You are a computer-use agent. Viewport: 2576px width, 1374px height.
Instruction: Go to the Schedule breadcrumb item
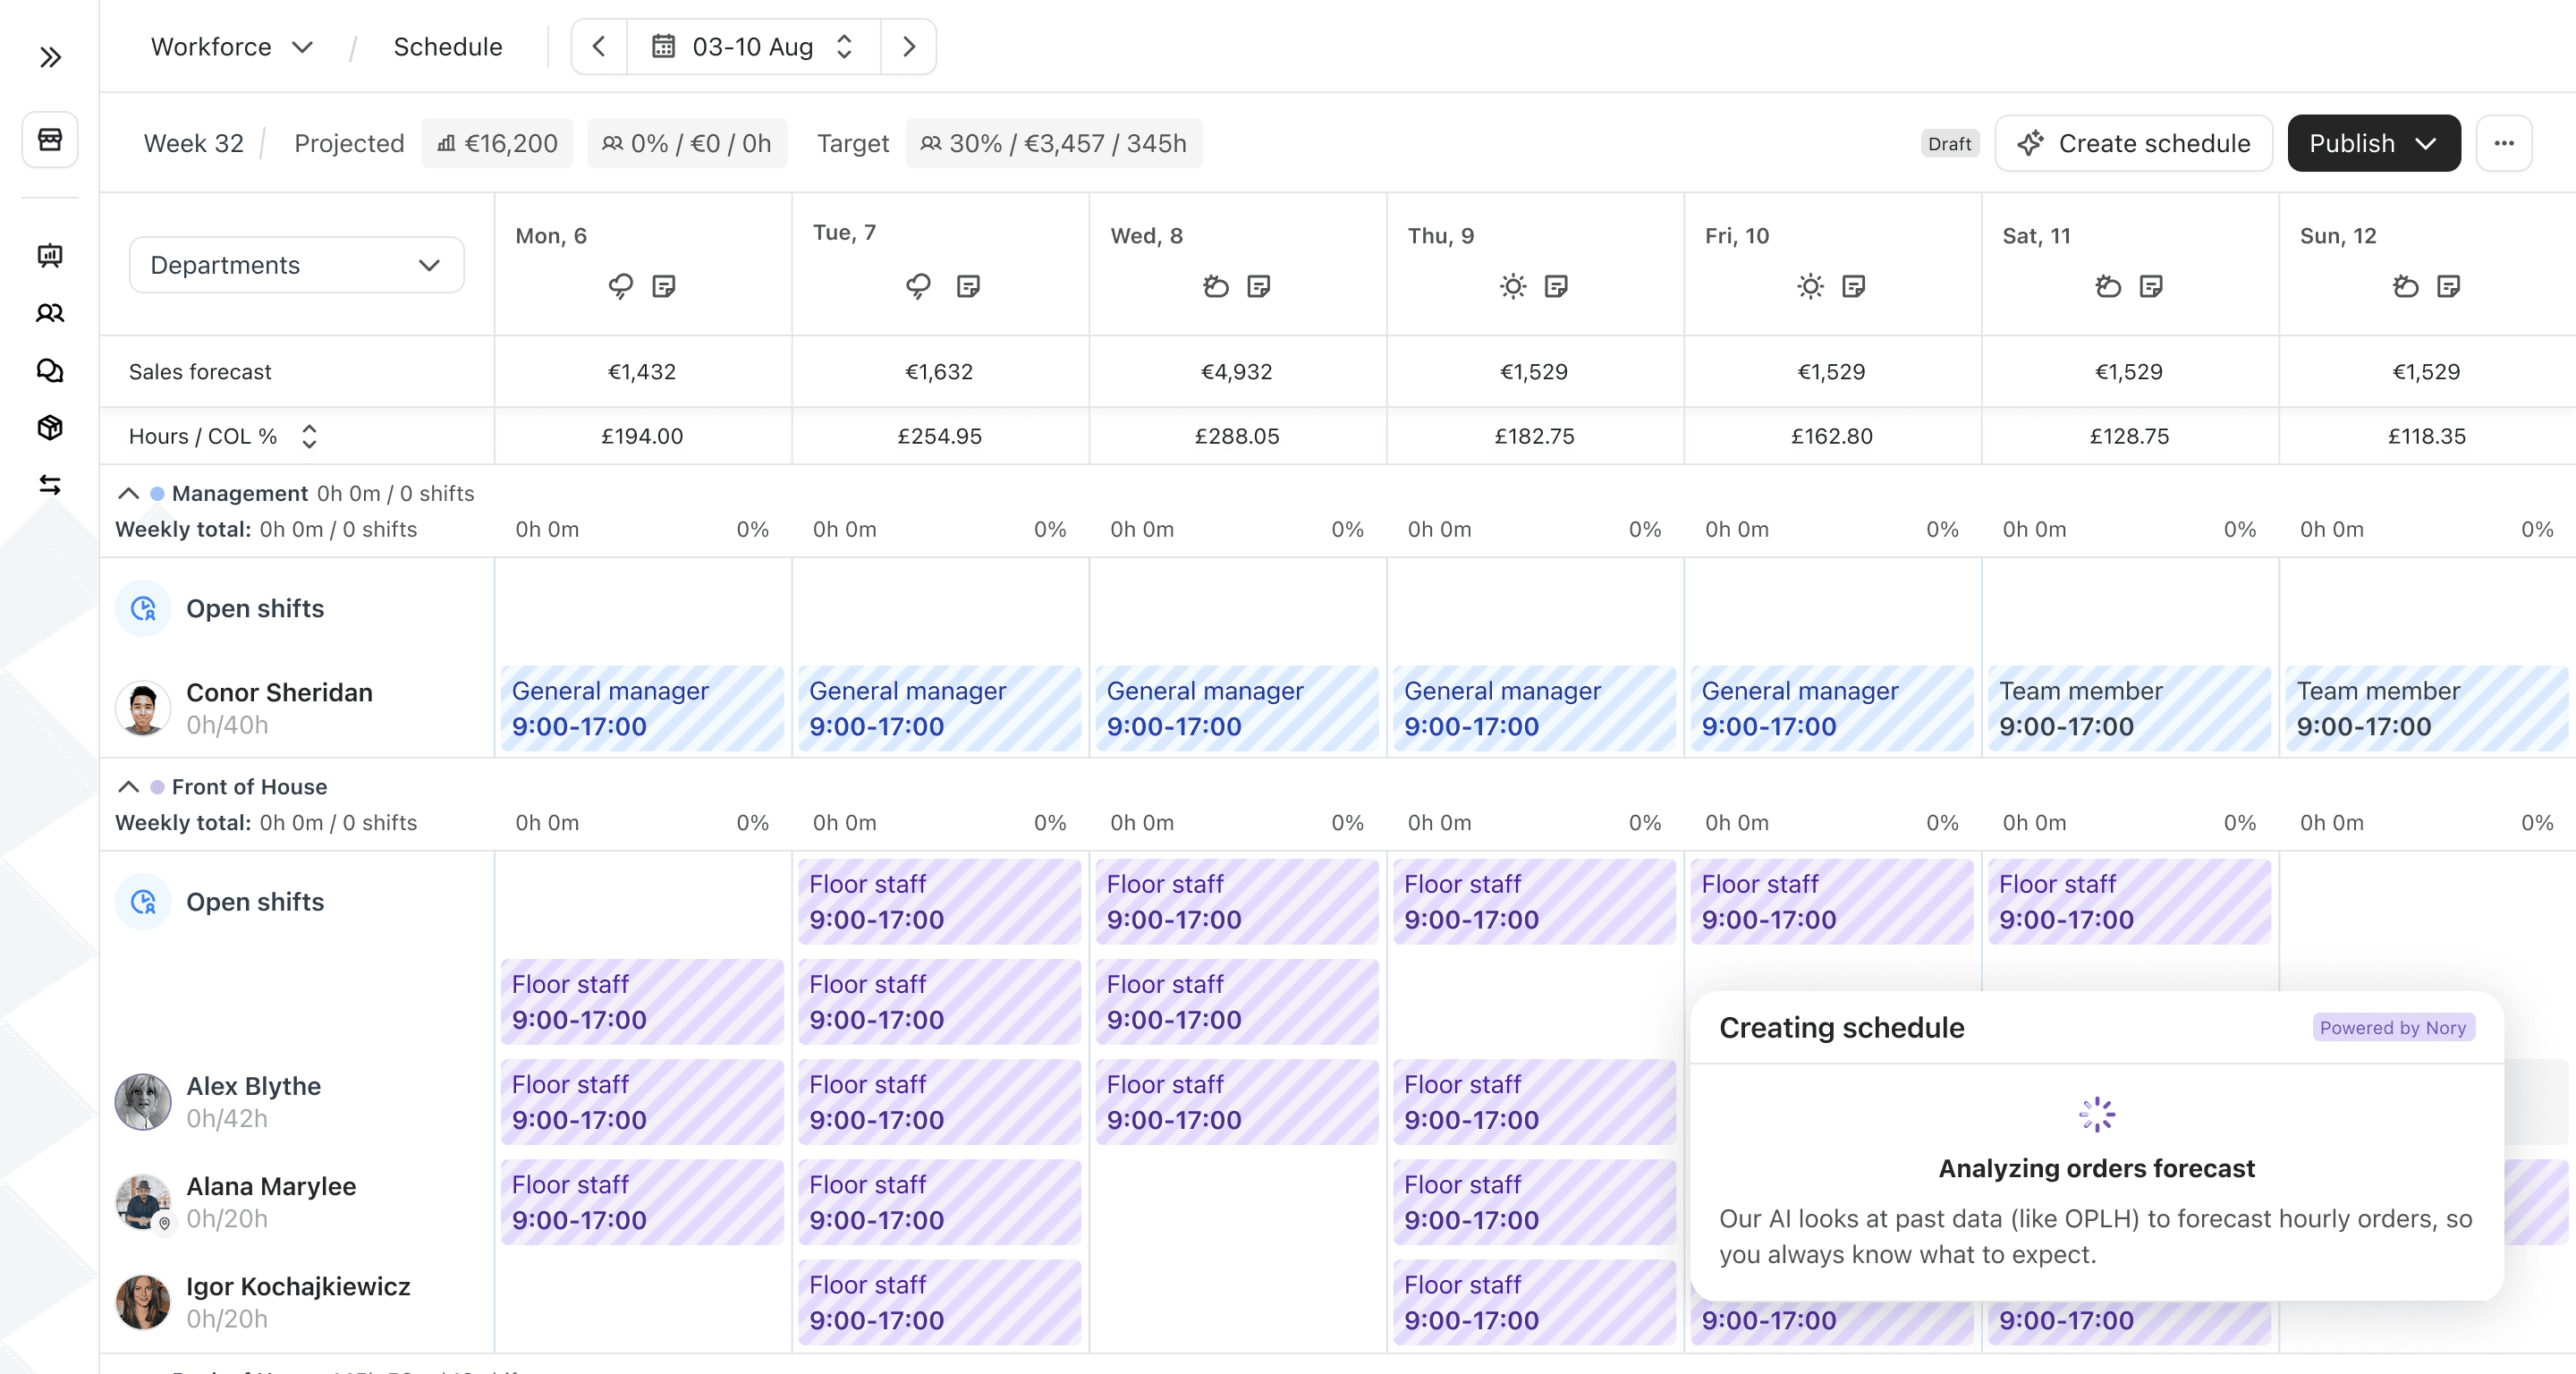point(447,46)
